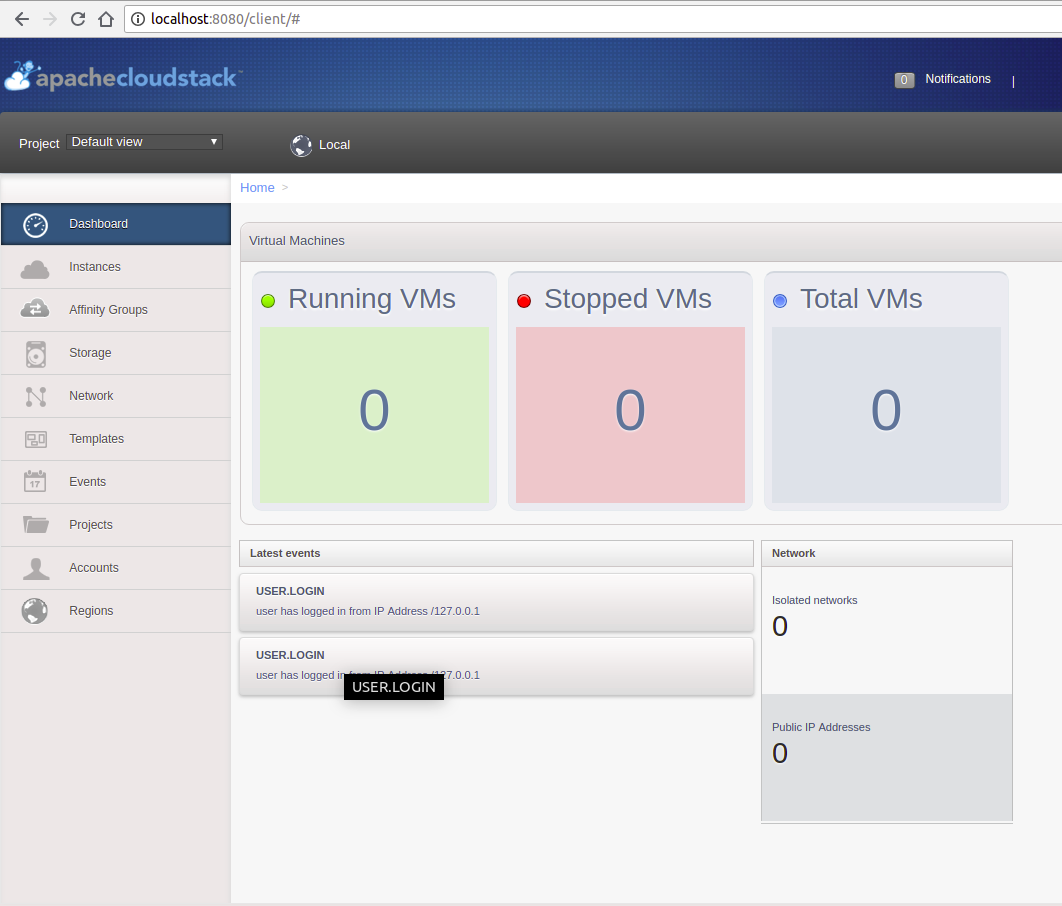1062x906 pixels.
Task: Click the Events calendar icon
Action: coord(35,481)
